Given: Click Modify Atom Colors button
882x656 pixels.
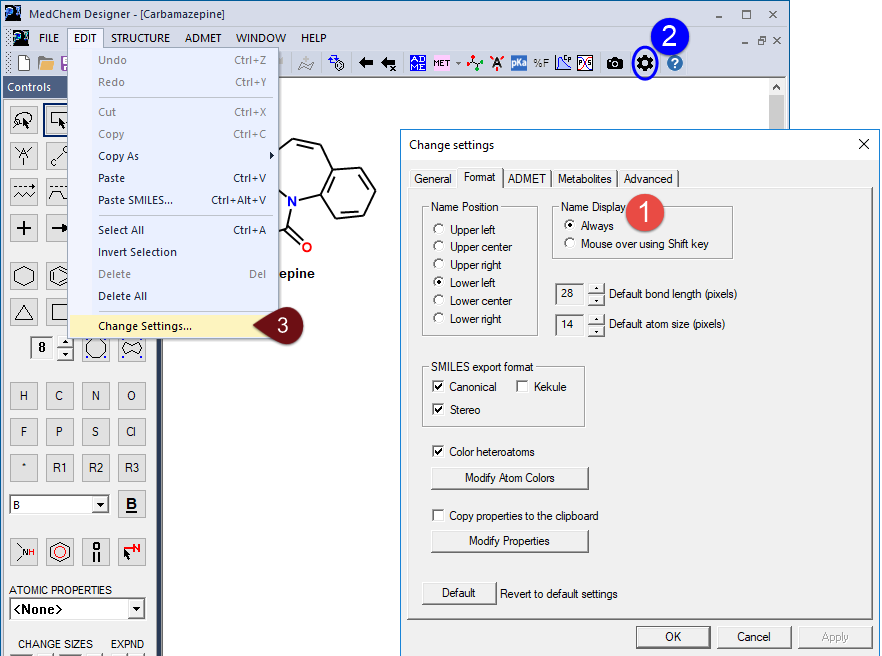Looking at the screenshot, I should point(510,478).
